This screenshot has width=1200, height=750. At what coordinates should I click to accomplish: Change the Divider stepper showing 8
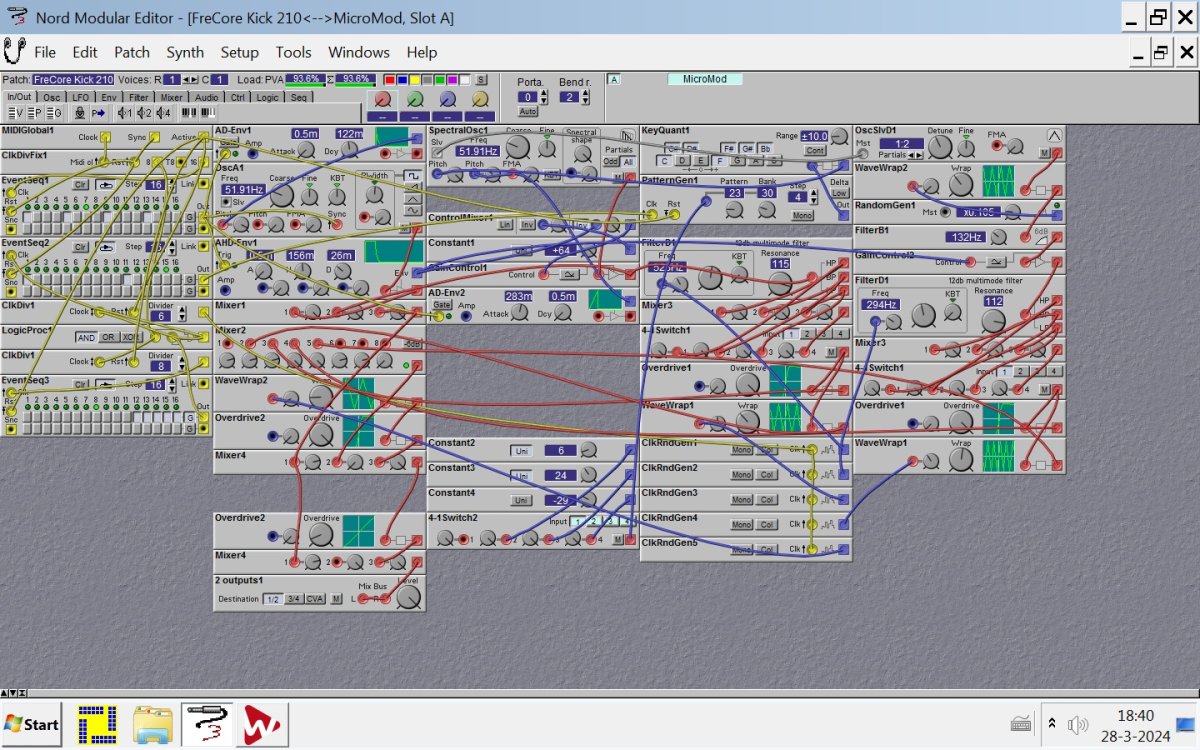coord(182,365)
